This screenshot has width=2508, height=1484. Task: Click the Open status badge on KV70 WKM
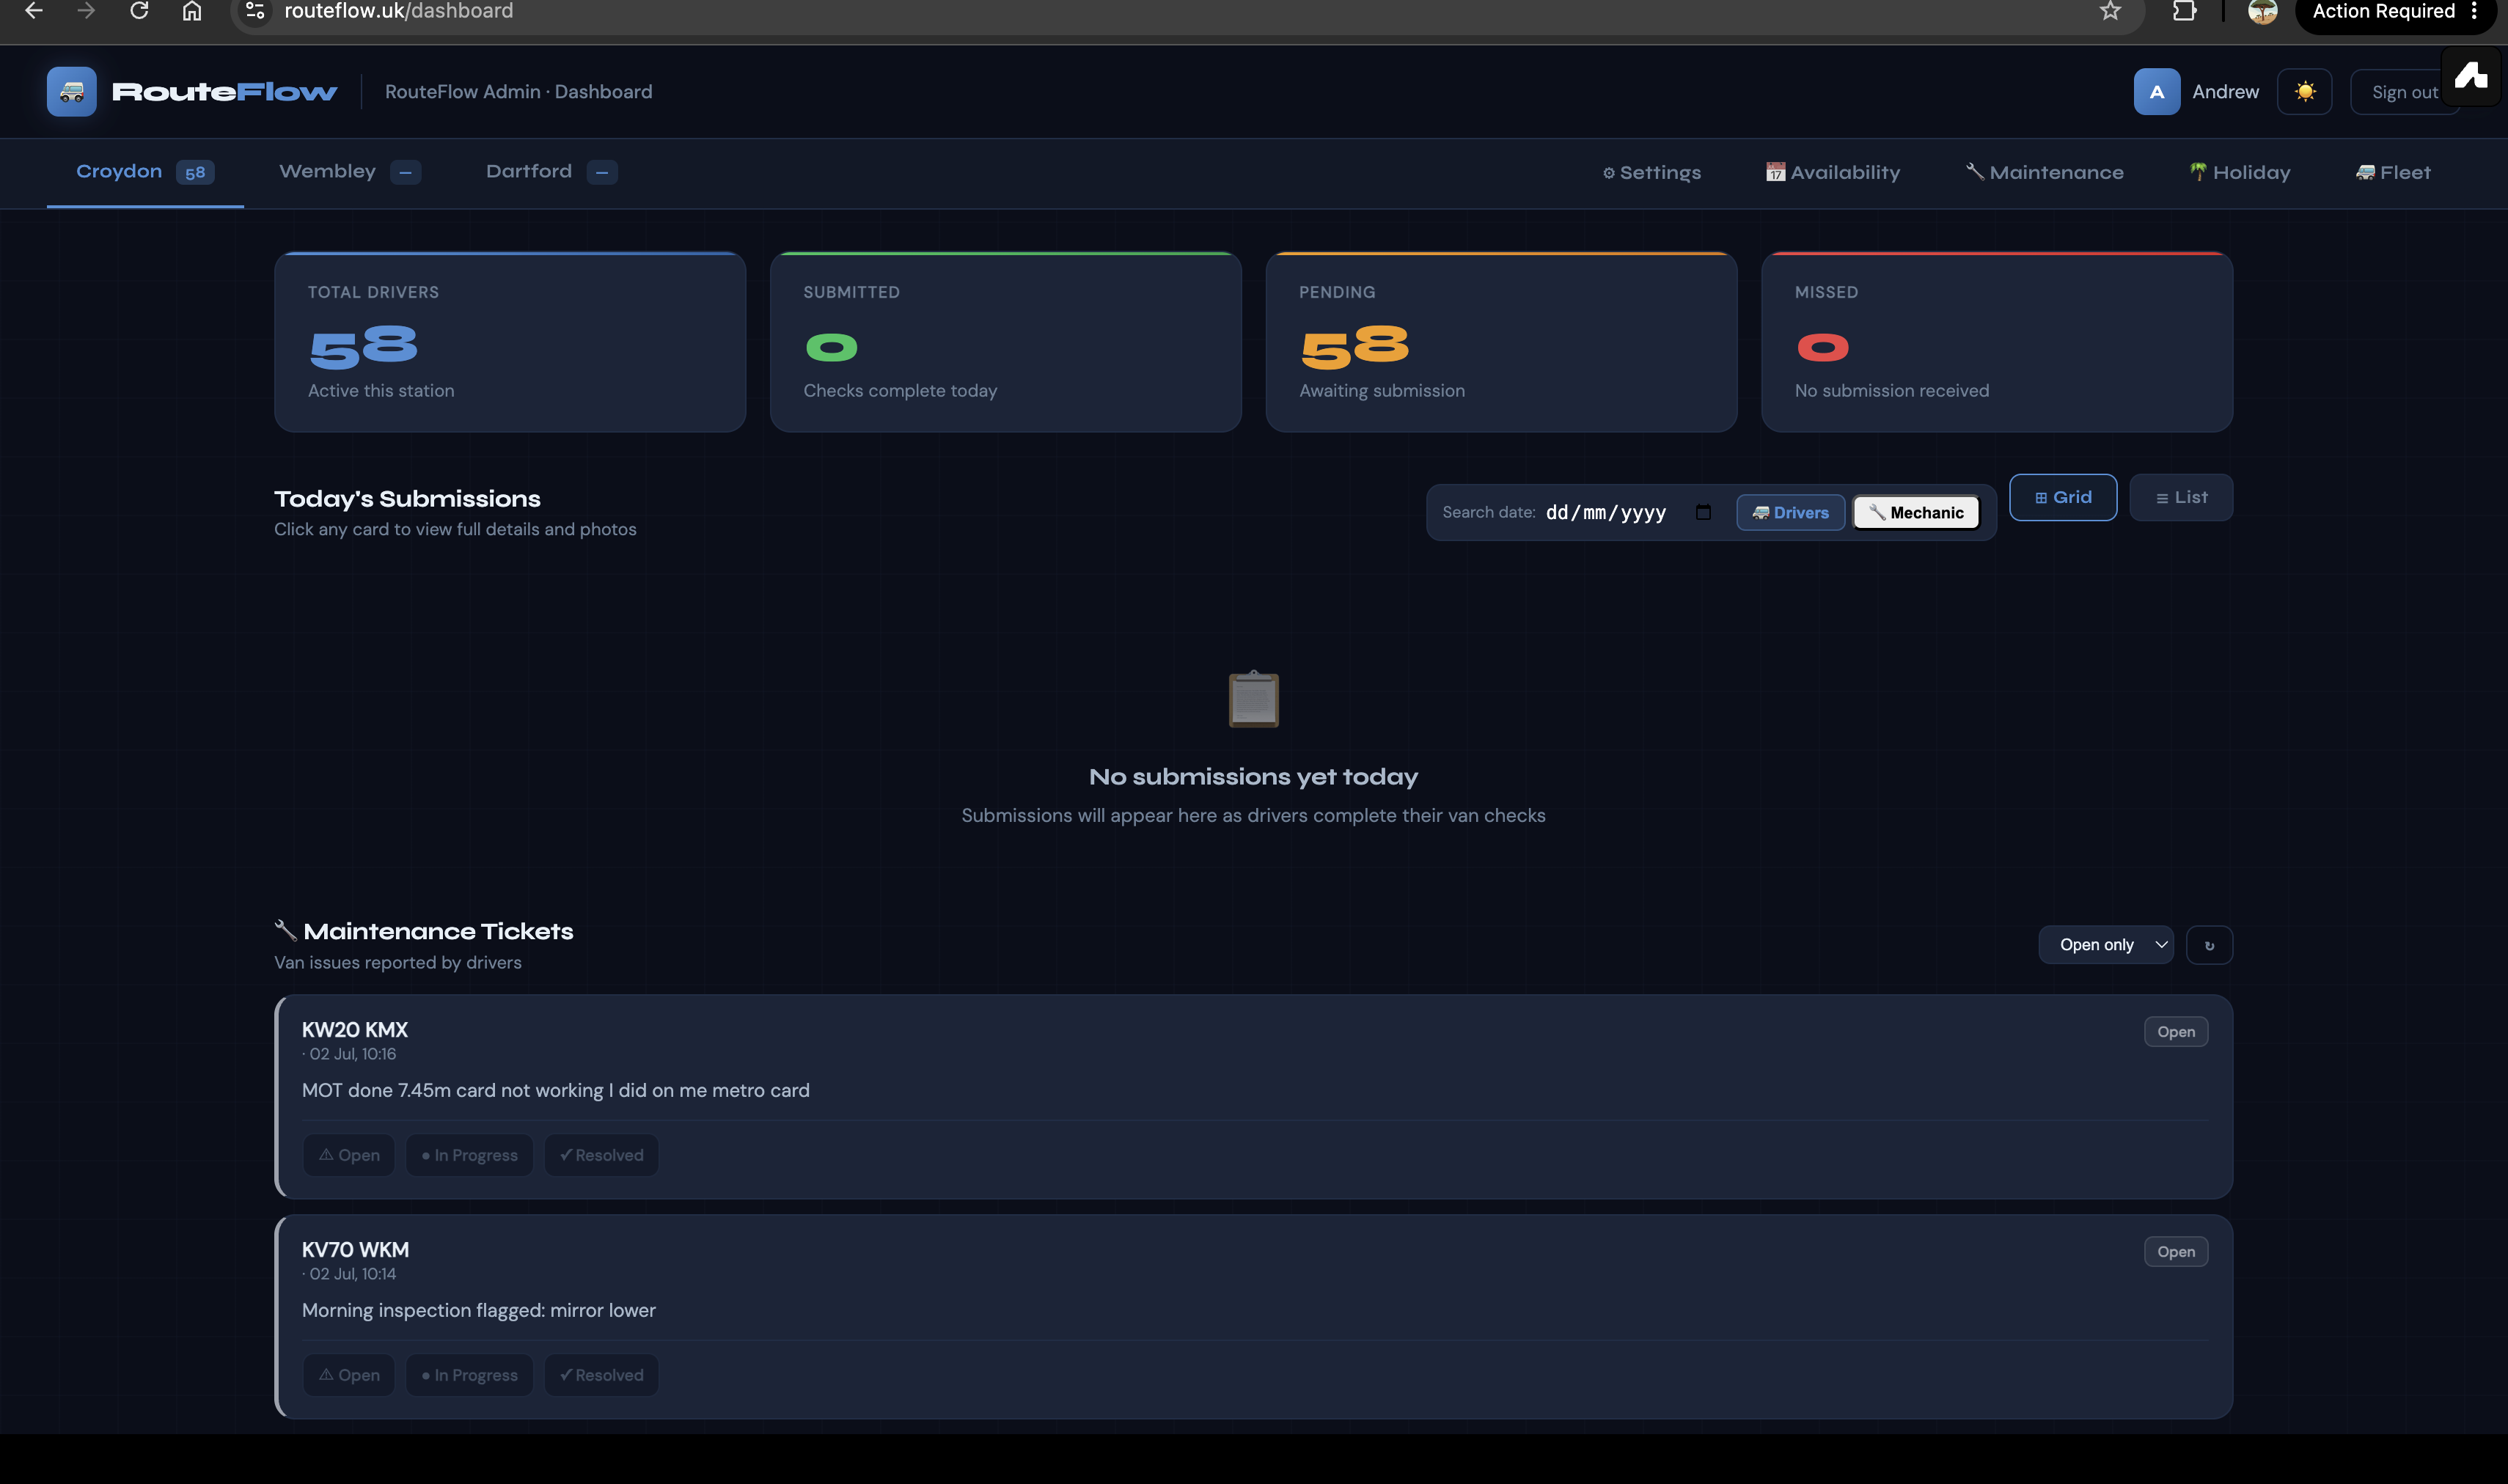[x=2176, y=1251]
